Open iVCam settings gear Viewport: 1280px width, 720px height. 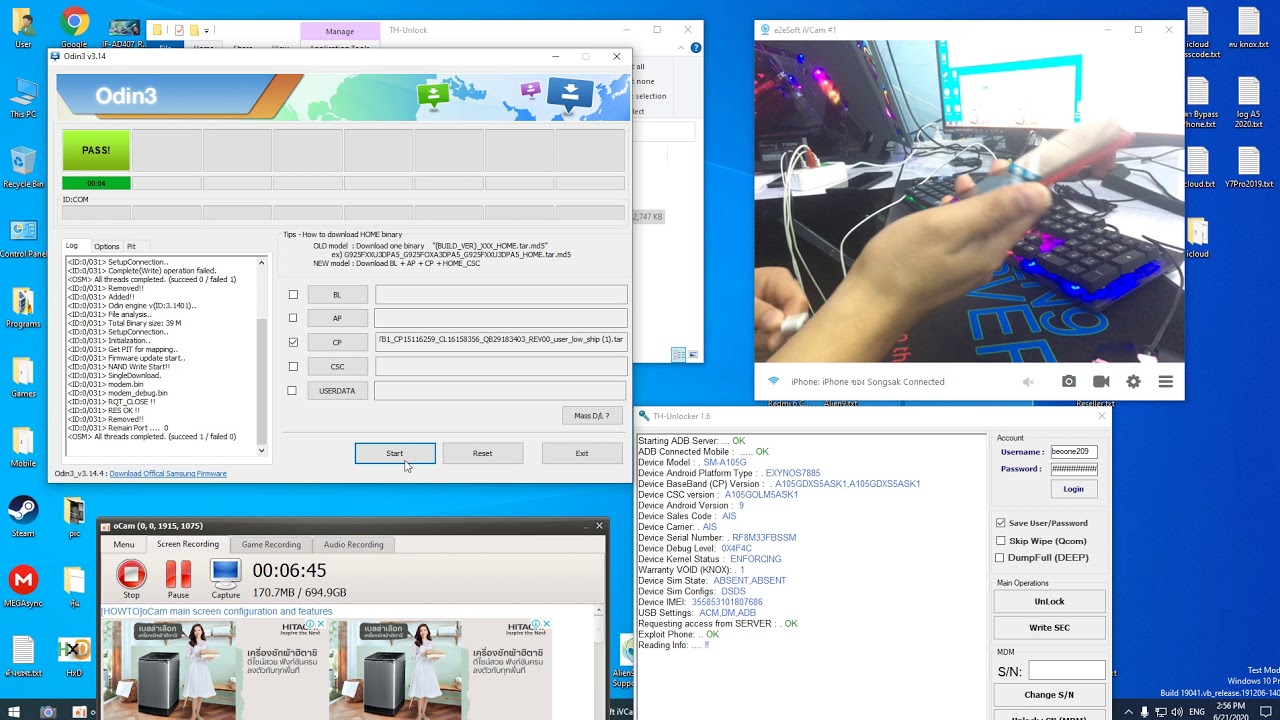[1133, 382]
